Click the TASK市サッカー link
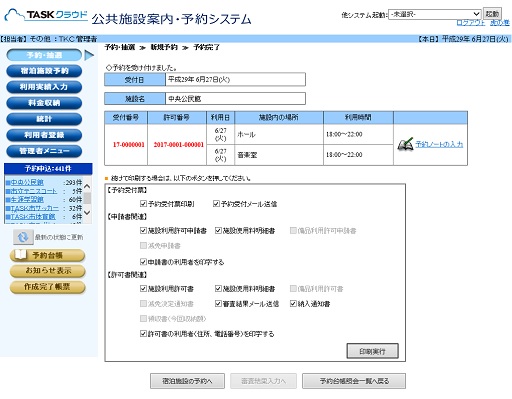Image resolution: width=512 pixels, height=399 pixels. pyautogui.click(x=34, y=208)
